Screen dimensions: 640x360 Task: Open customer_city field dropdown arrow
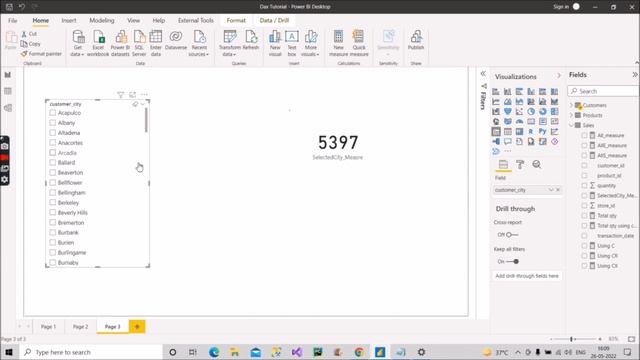(551, 190)
